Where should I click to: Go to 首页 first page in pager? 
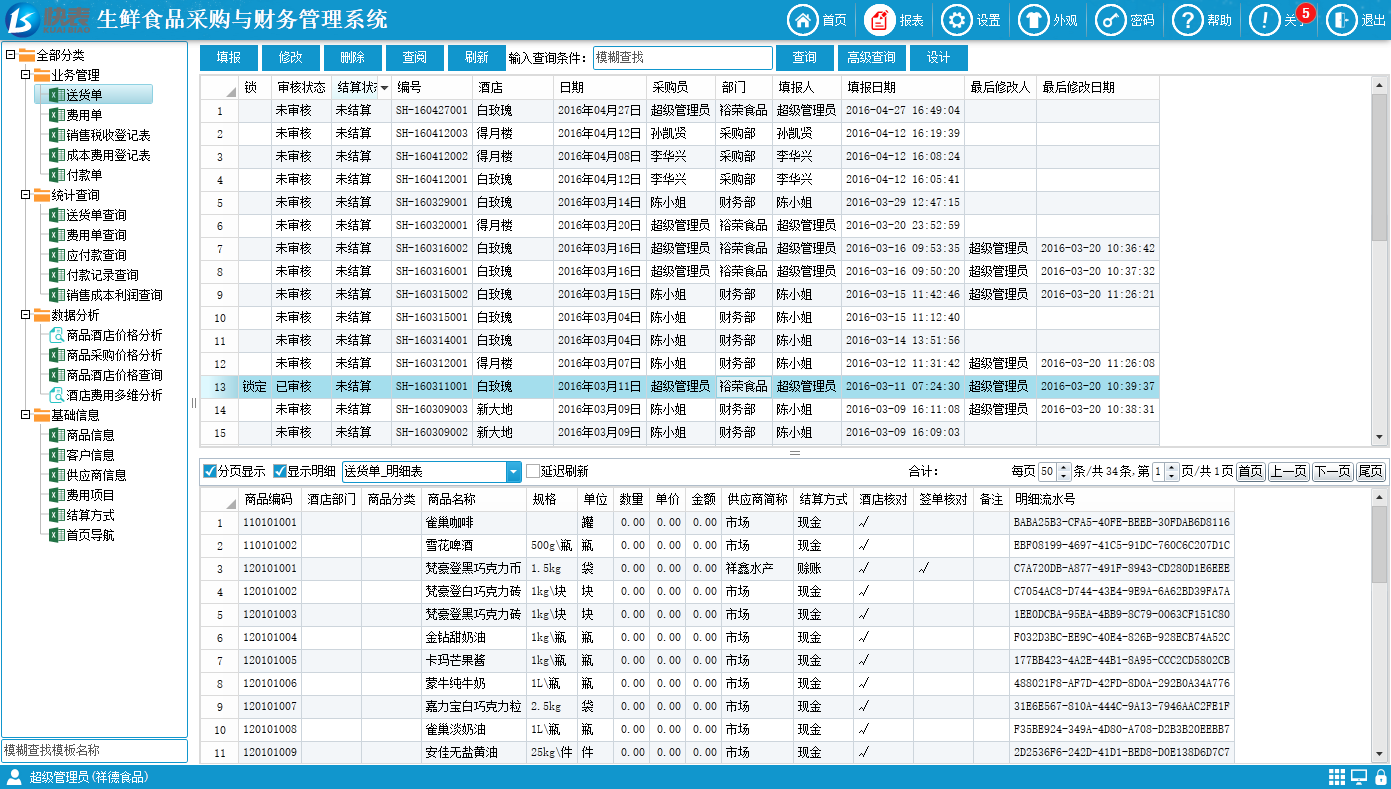pos(1250,472)
